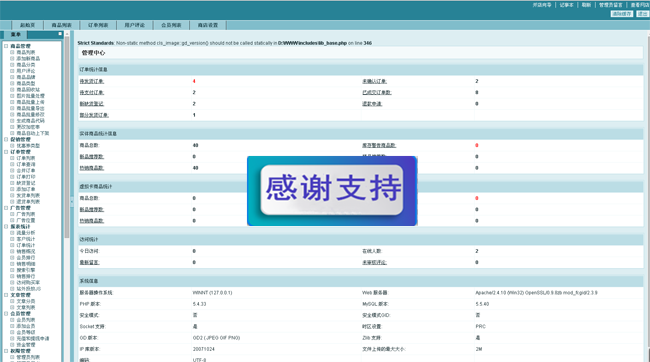Open 搜索引擎 in the sidebar
The width and height of the screenshot is (650, 362).
pos(26,270)
